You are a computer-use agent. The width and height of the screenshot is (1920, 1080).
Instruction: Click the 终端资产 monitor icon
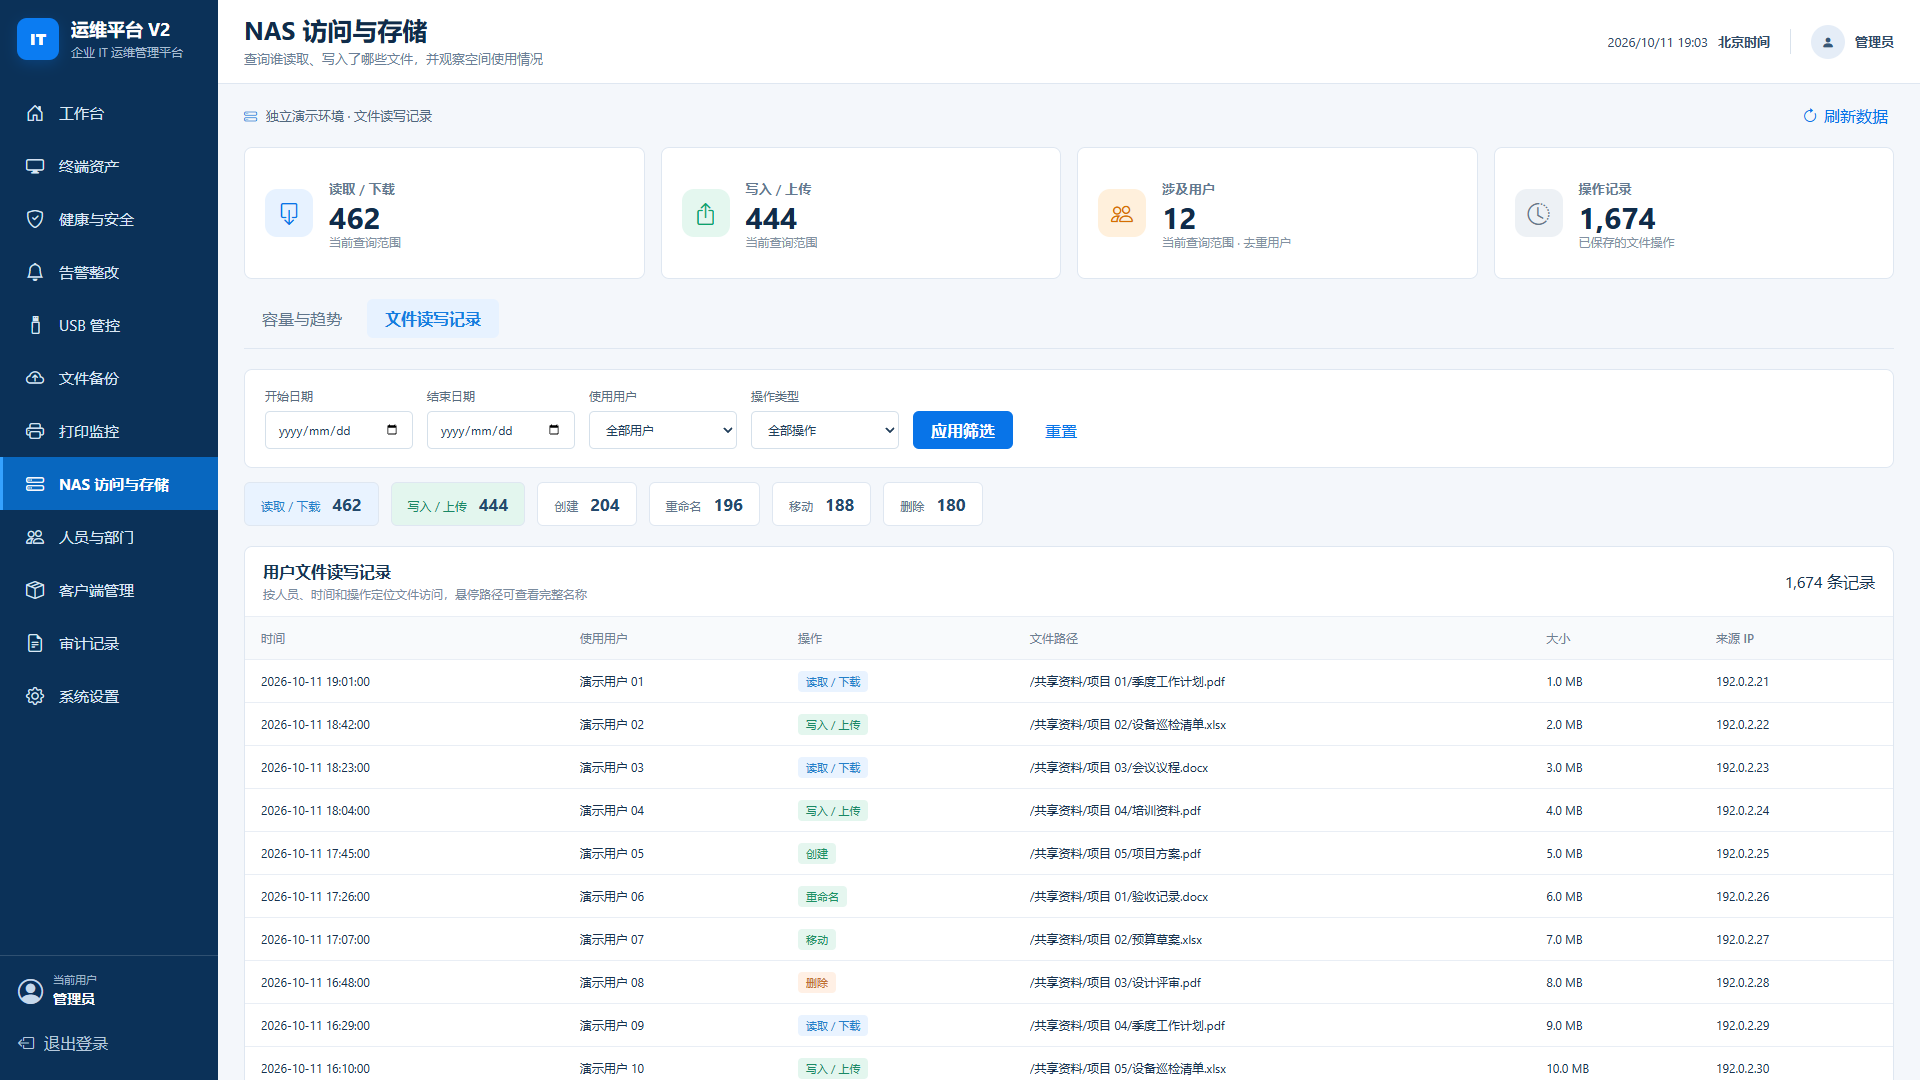point(35,166)
